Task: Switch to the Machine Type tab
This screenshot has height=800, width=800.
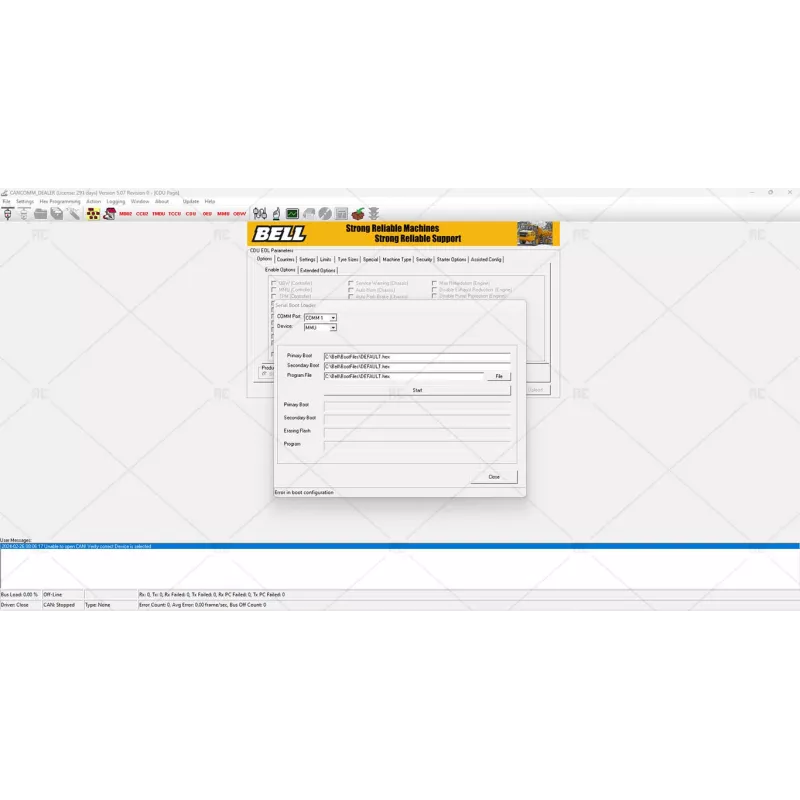Action: point(397,258)
